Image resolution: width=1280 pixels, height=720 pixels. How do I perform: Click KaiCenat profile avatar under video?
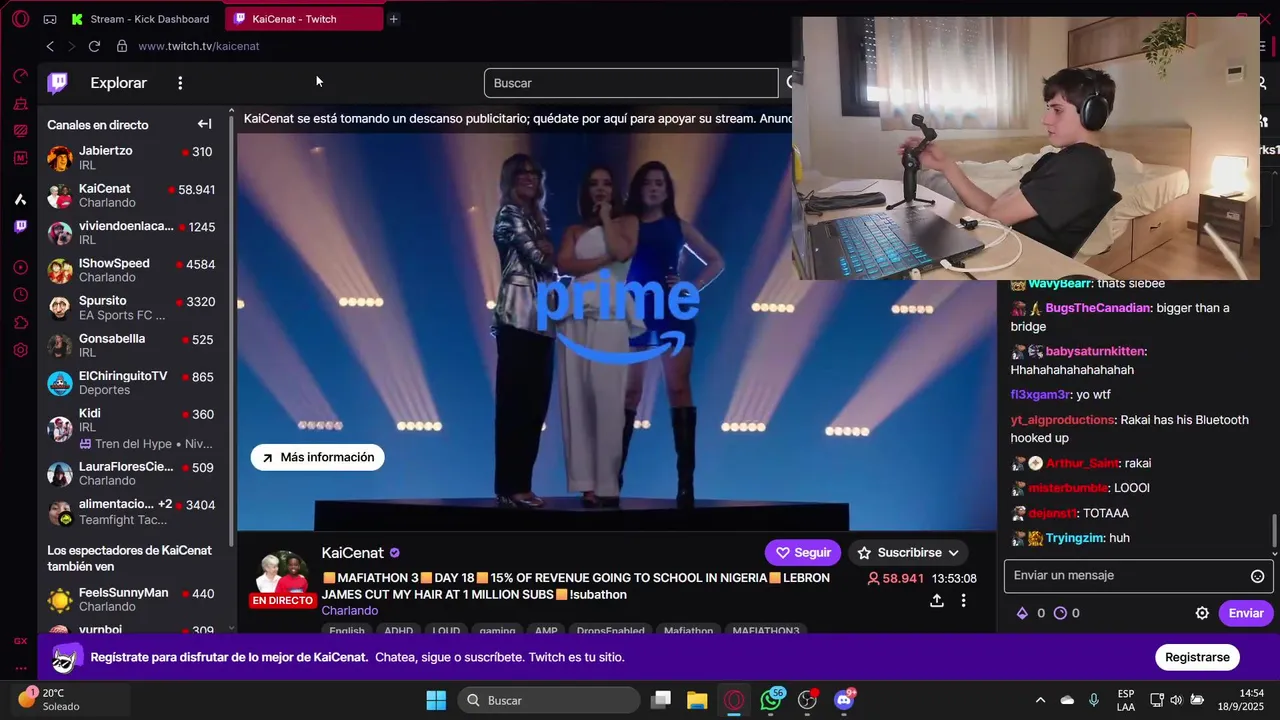[x=281, y=578]
